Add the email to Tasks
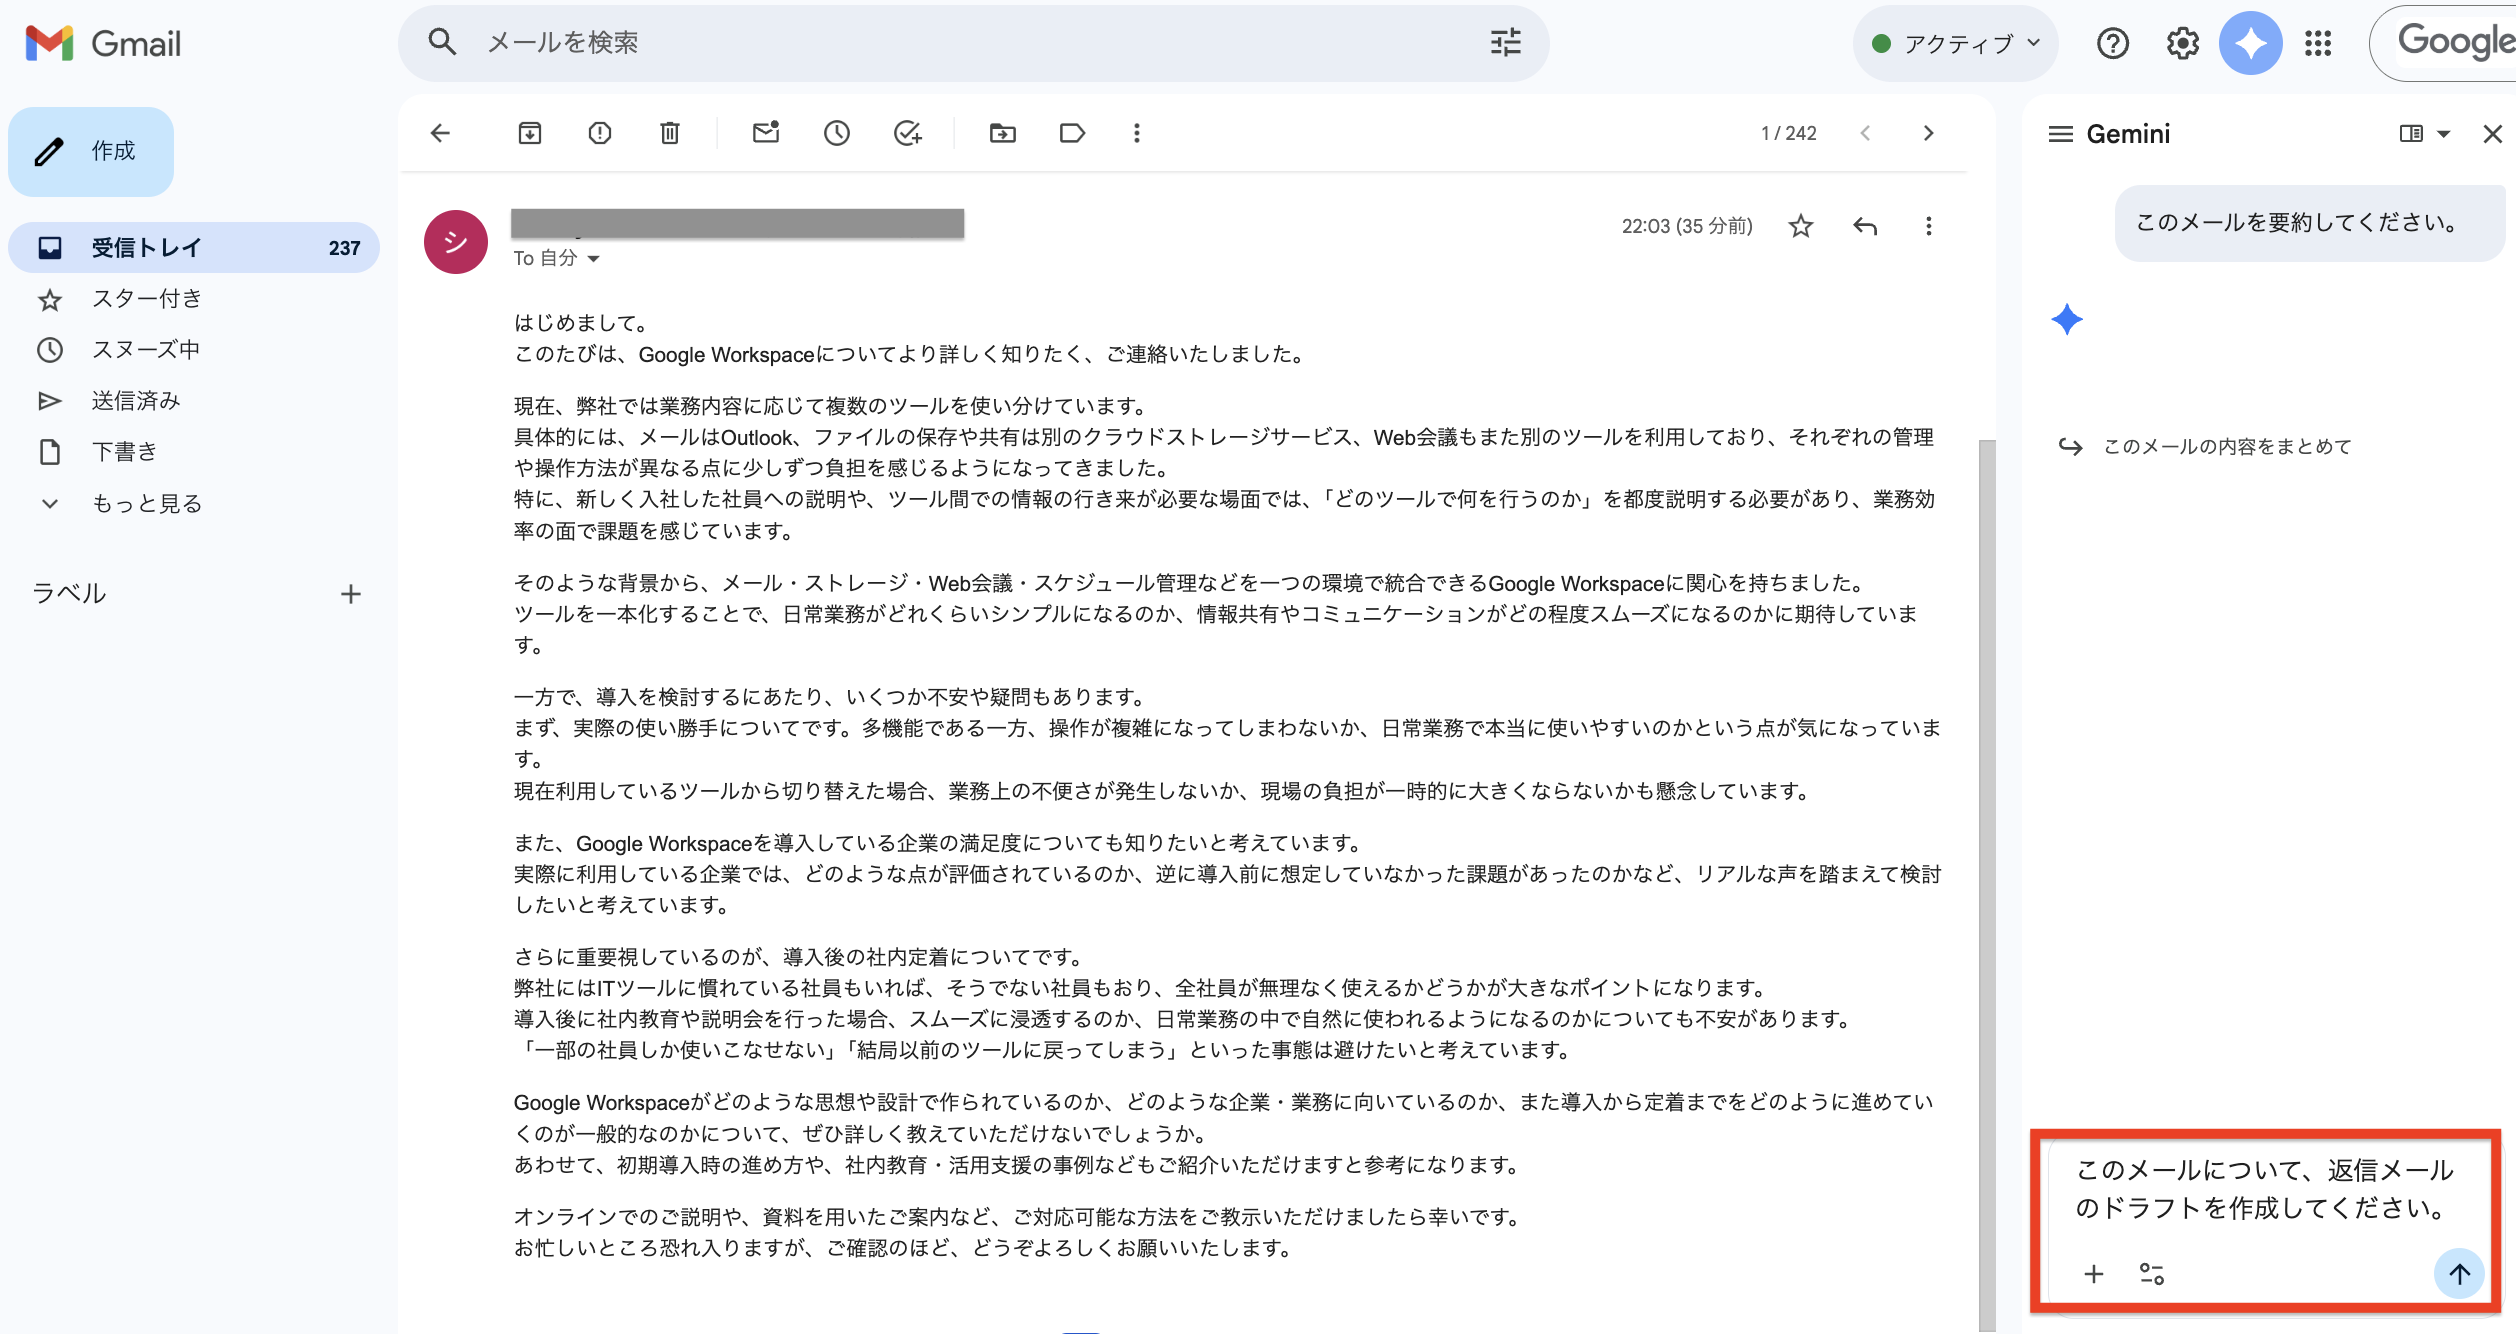Screen dimensions: 2516x1334 click(x=908, y=133)
